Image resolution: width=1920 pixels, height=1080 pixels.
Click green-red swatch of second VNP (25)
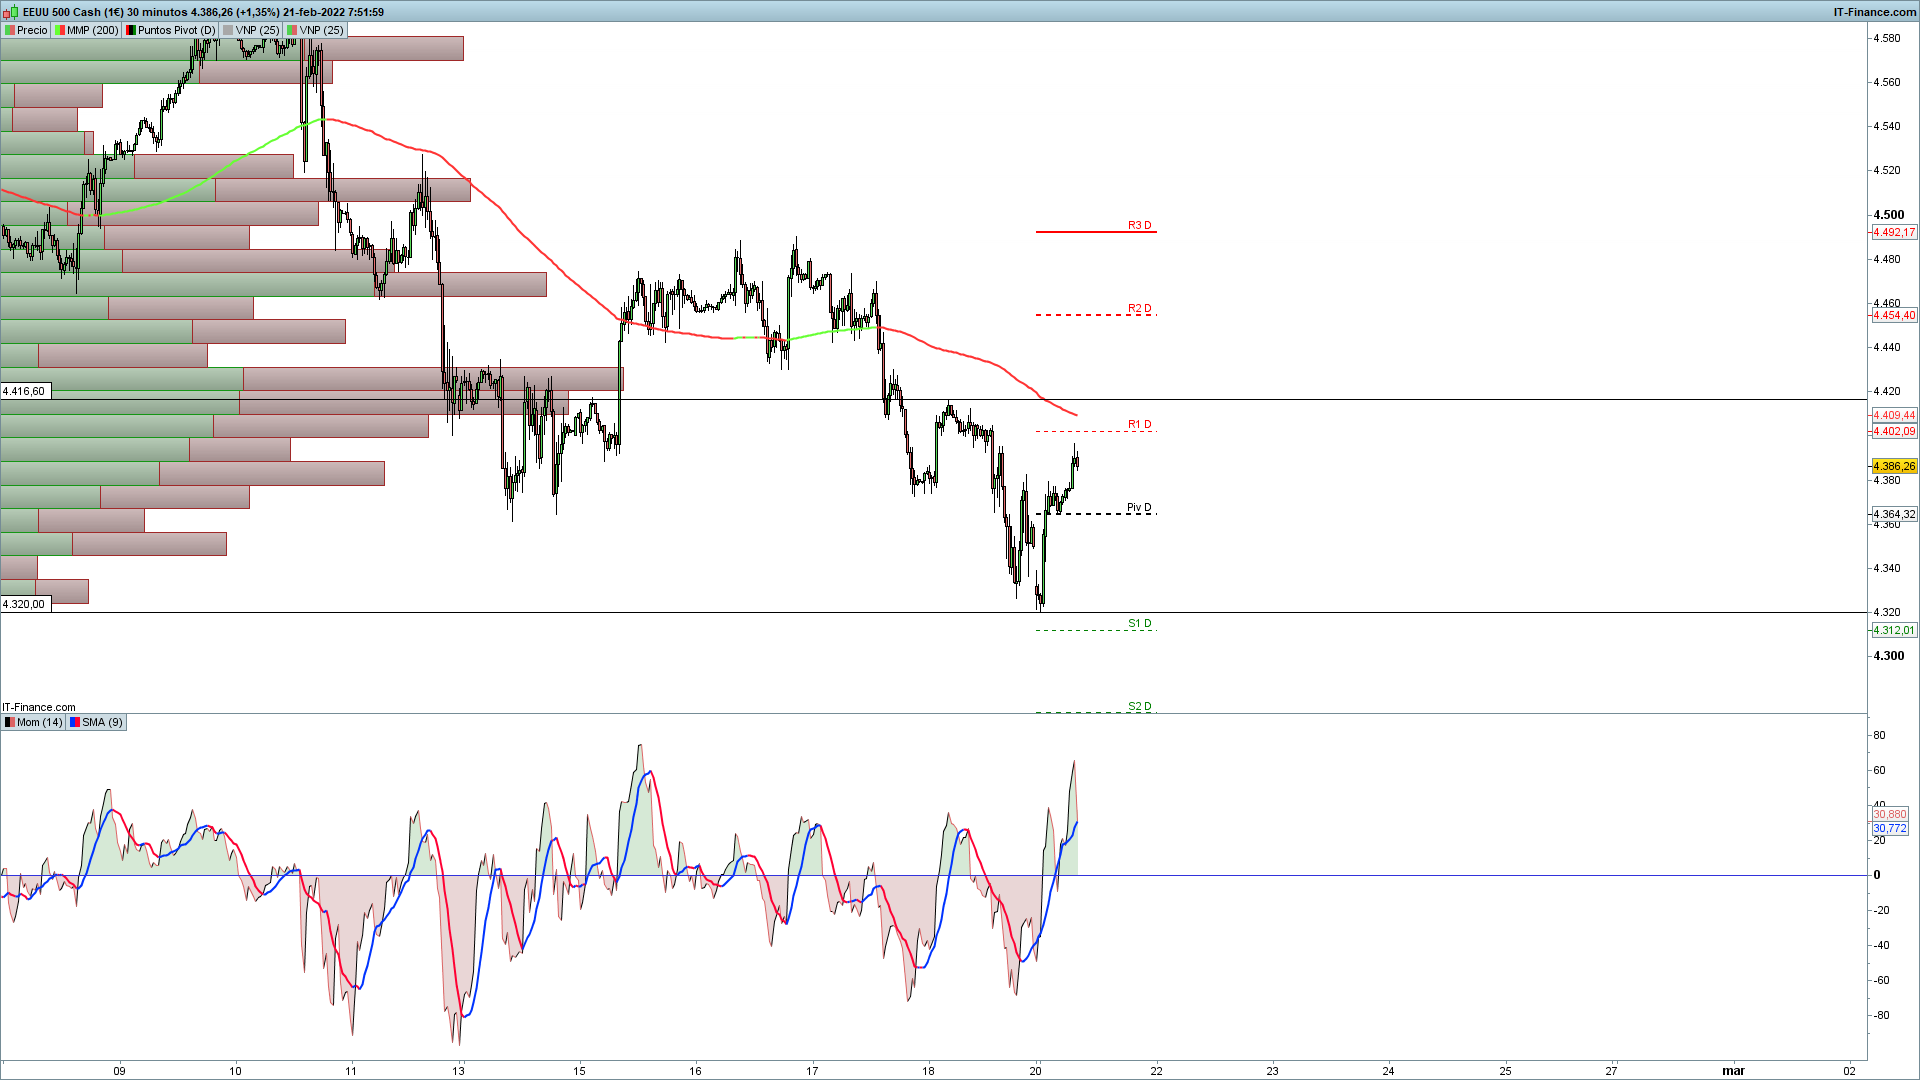pos(292,30)
